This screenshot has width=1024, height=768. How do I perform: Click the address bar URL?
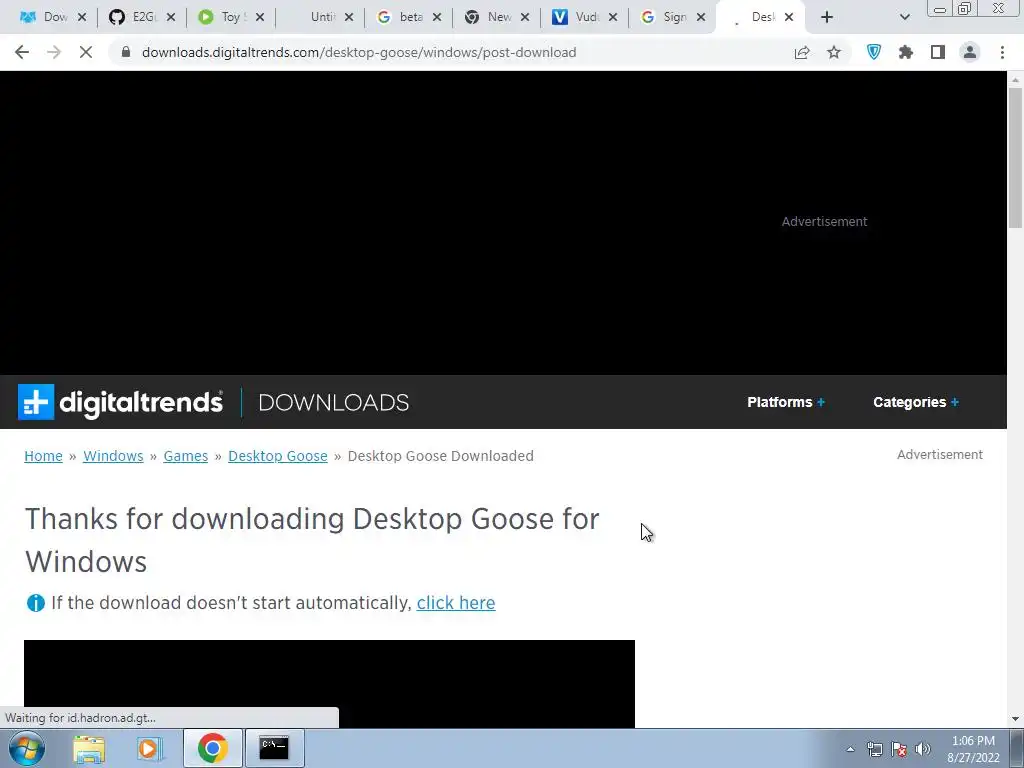coord(359,52)
